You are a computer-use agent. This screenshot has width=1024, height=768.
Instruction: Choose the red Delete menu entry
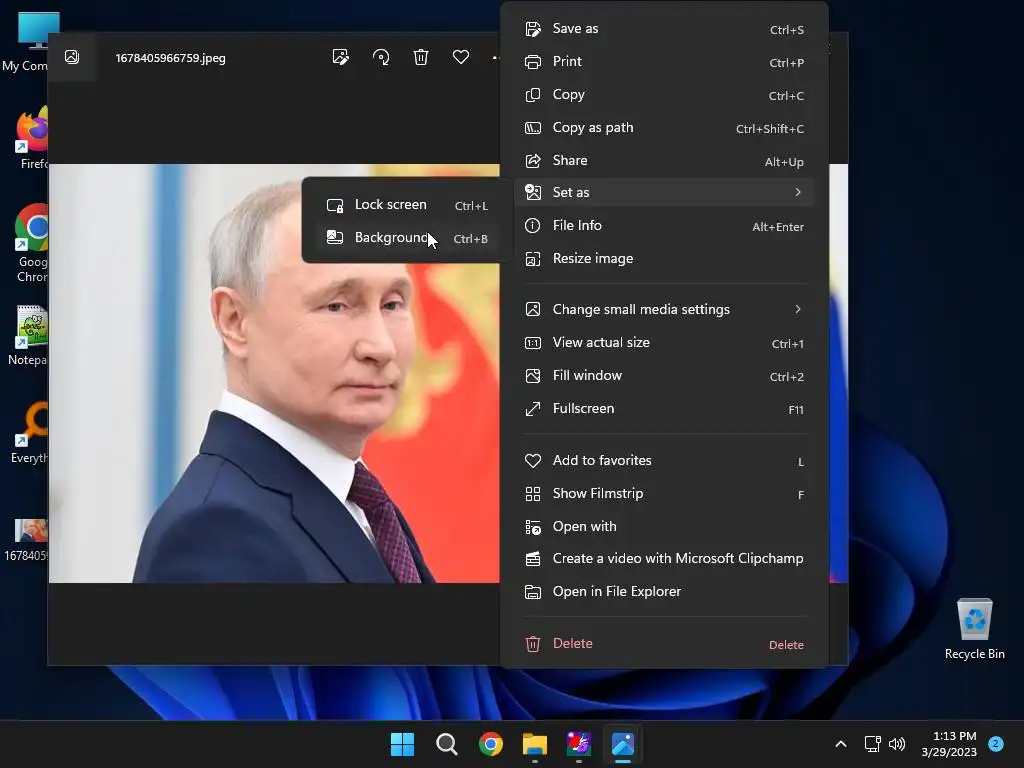[x=664, y=644]
